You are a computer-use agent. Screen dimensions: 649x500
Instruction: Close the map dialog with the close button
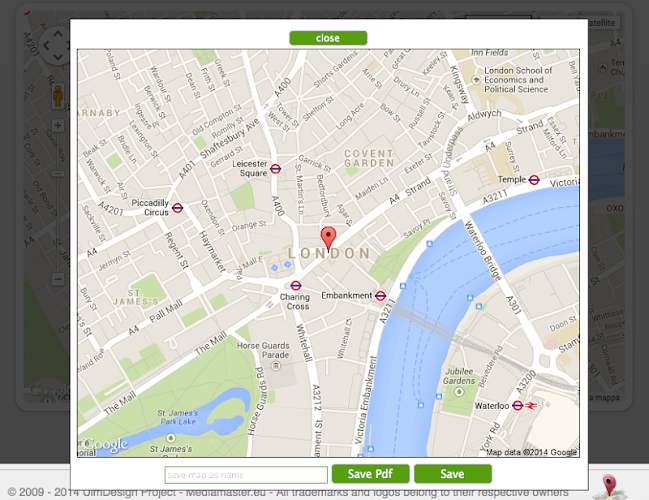(x=328, y=38)
